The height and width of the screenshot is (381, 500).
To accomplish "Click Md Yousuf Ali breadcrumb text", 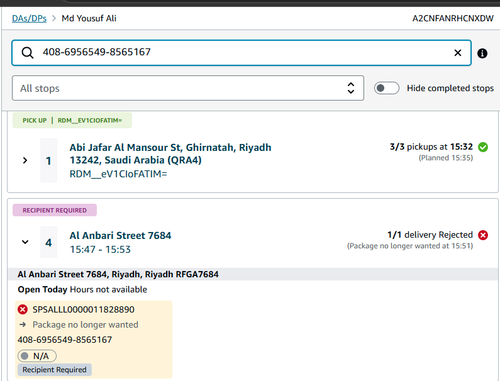I will [89, 18].
